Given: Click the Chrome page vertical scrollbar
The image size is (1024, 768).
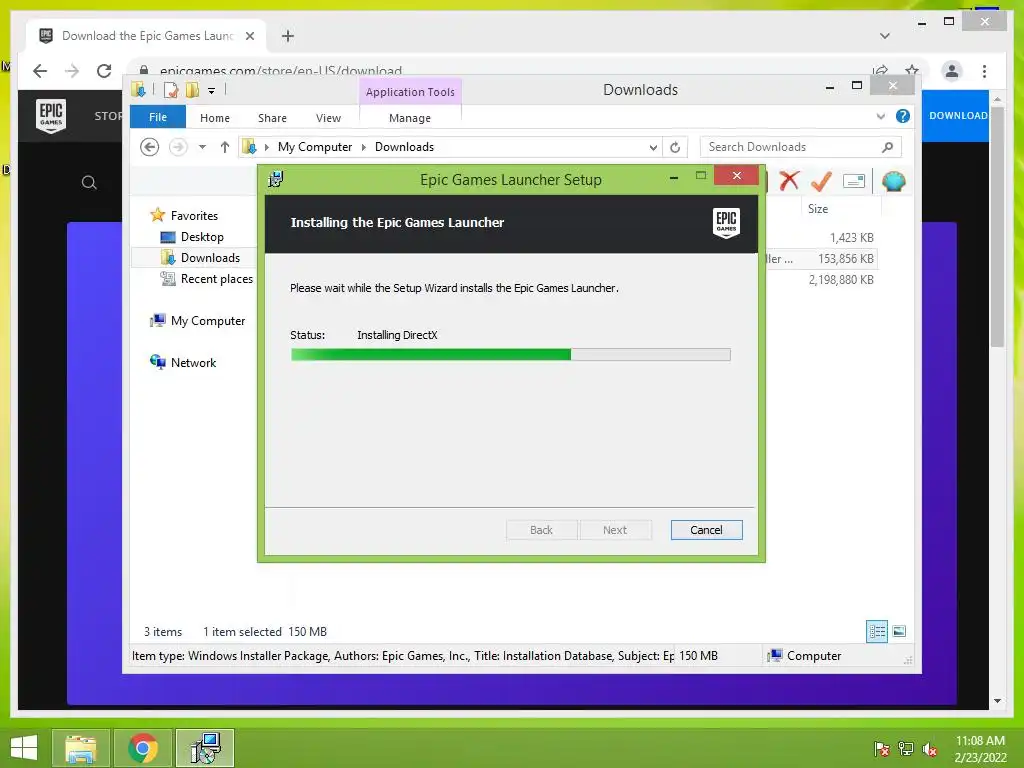Looking at the screenshot, I should tap(997, 225).
